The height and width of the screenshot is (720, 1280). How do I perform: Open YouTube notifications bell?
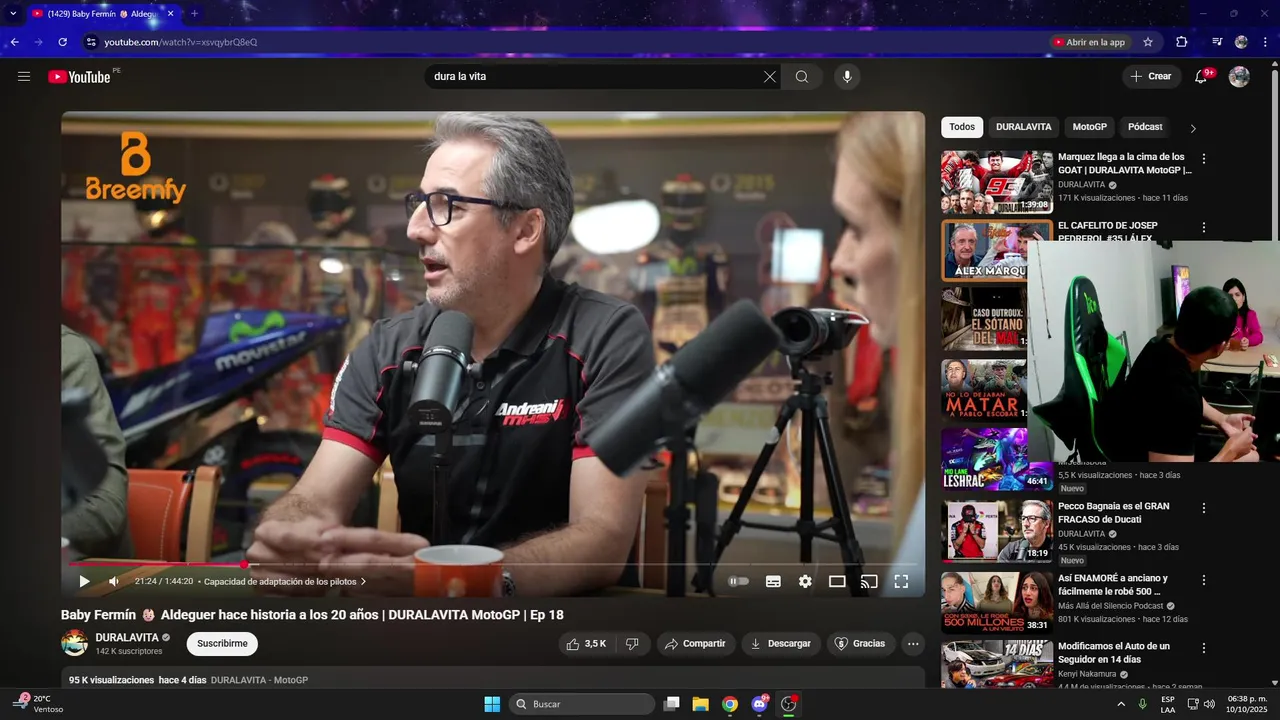[x=1201, y=76]
